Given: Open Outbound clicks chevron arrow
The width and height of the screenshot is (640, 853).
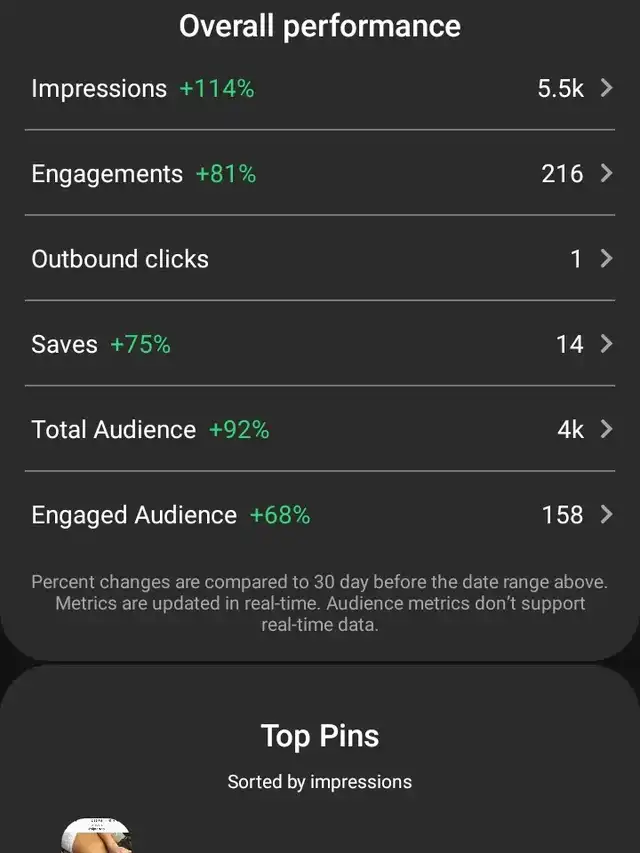Looking at the screenshot, I should (x=606, y=258).
